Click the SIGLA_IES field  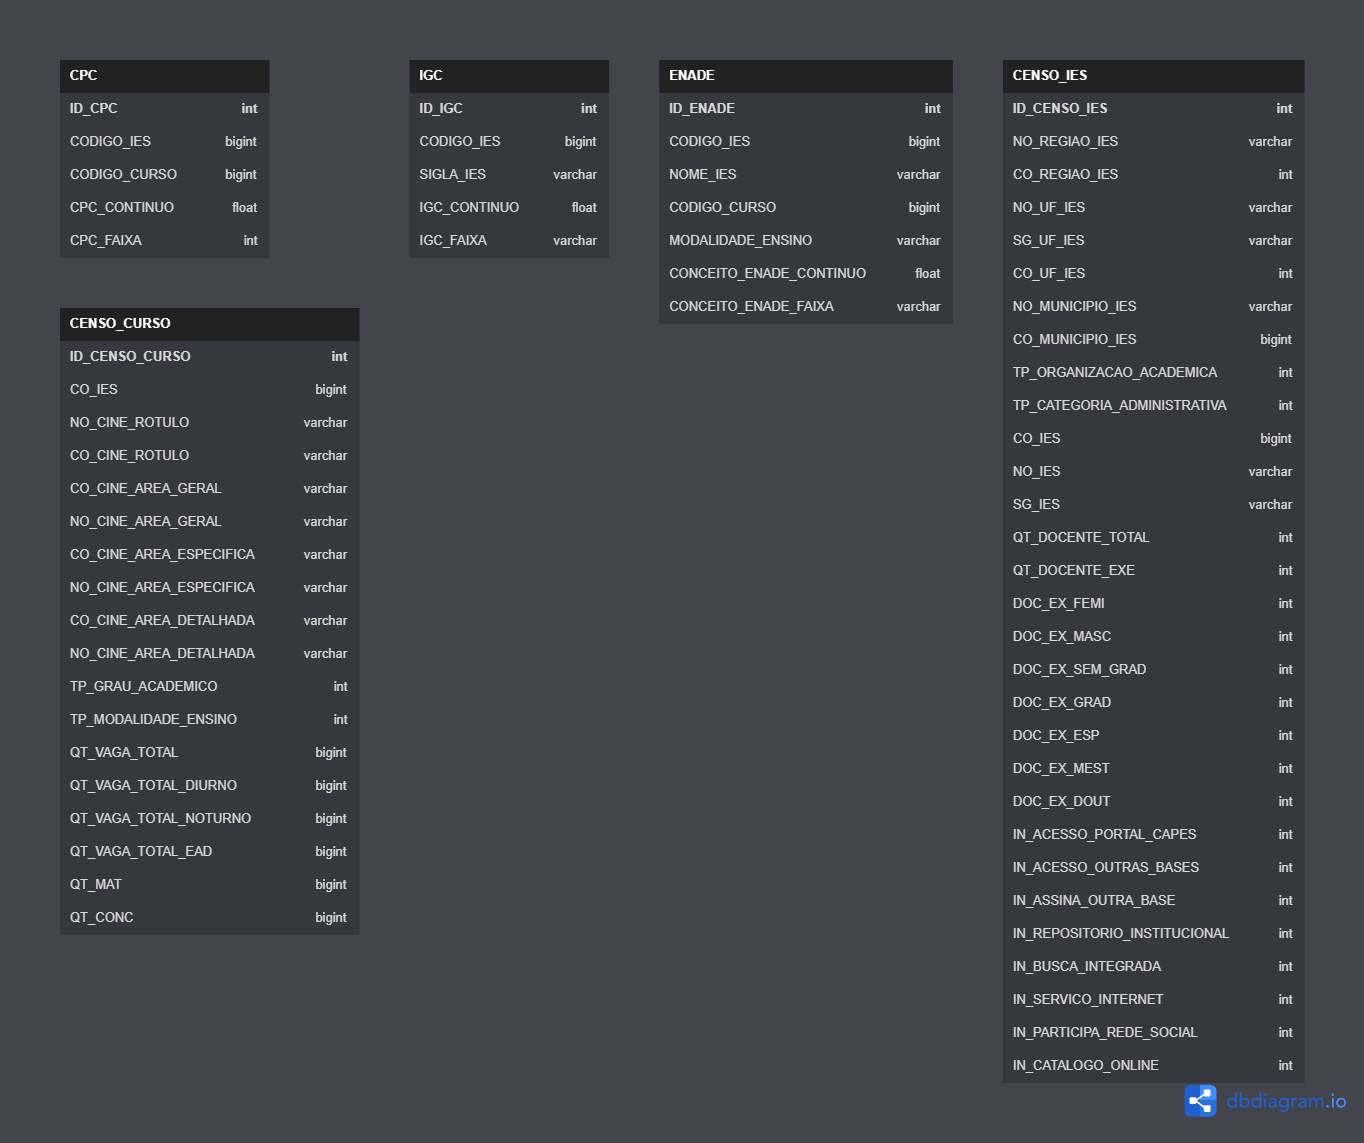[509, 175]
